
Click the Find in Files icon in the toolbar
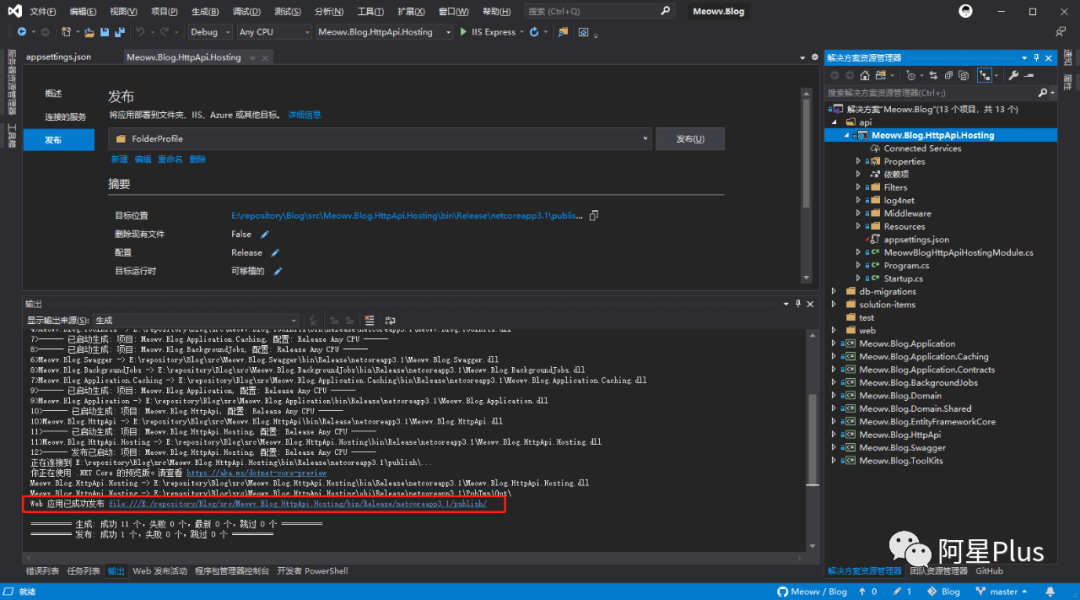tap(563, 32)
